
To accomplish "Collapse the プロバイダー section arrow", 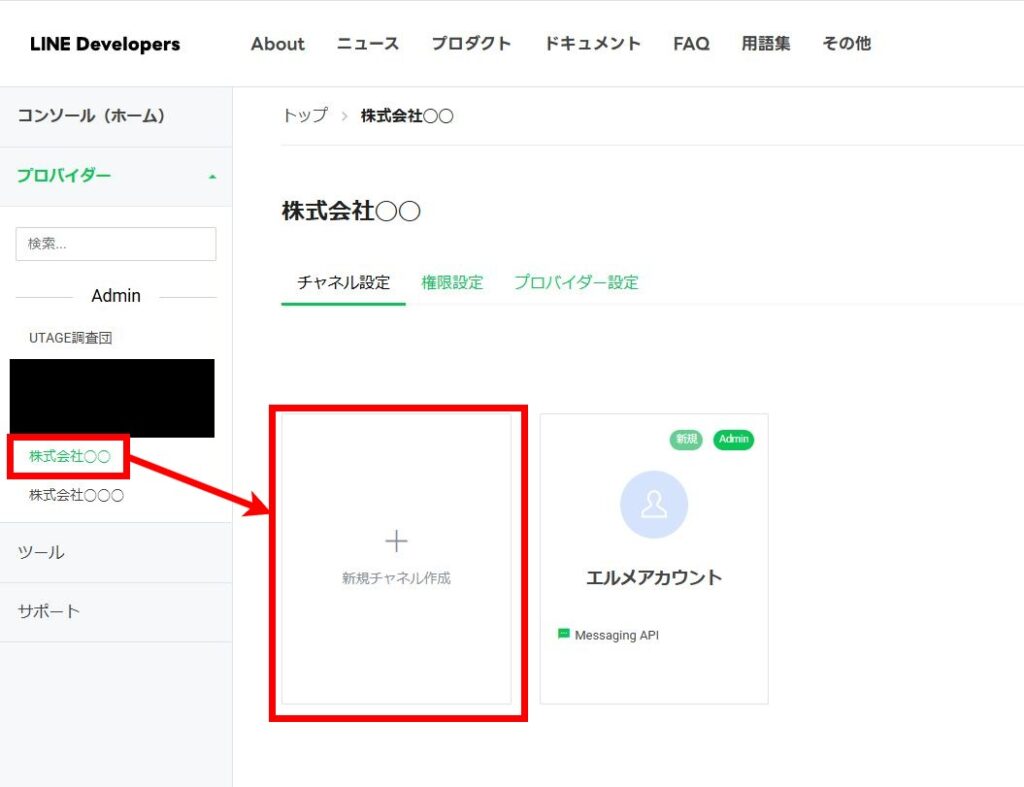I will (211, 177).
